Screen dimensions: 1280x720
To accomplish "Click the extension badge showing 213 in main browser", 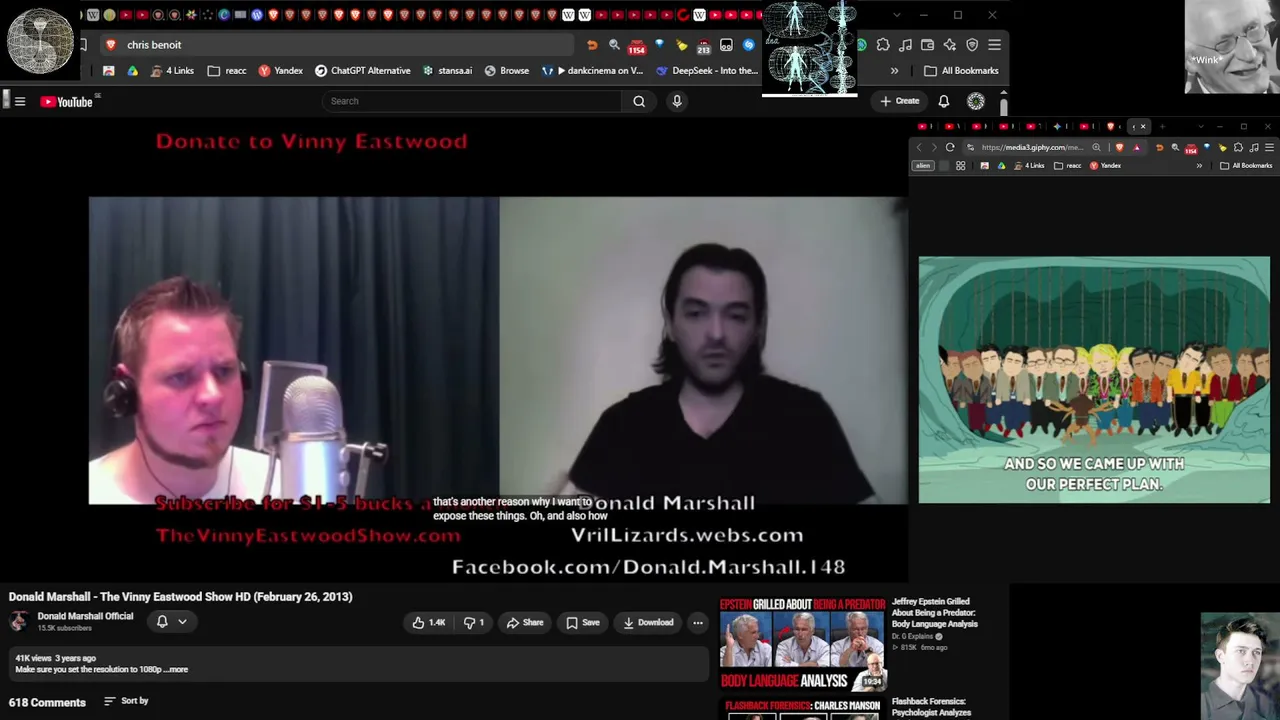I will click(x=704, y=46).
